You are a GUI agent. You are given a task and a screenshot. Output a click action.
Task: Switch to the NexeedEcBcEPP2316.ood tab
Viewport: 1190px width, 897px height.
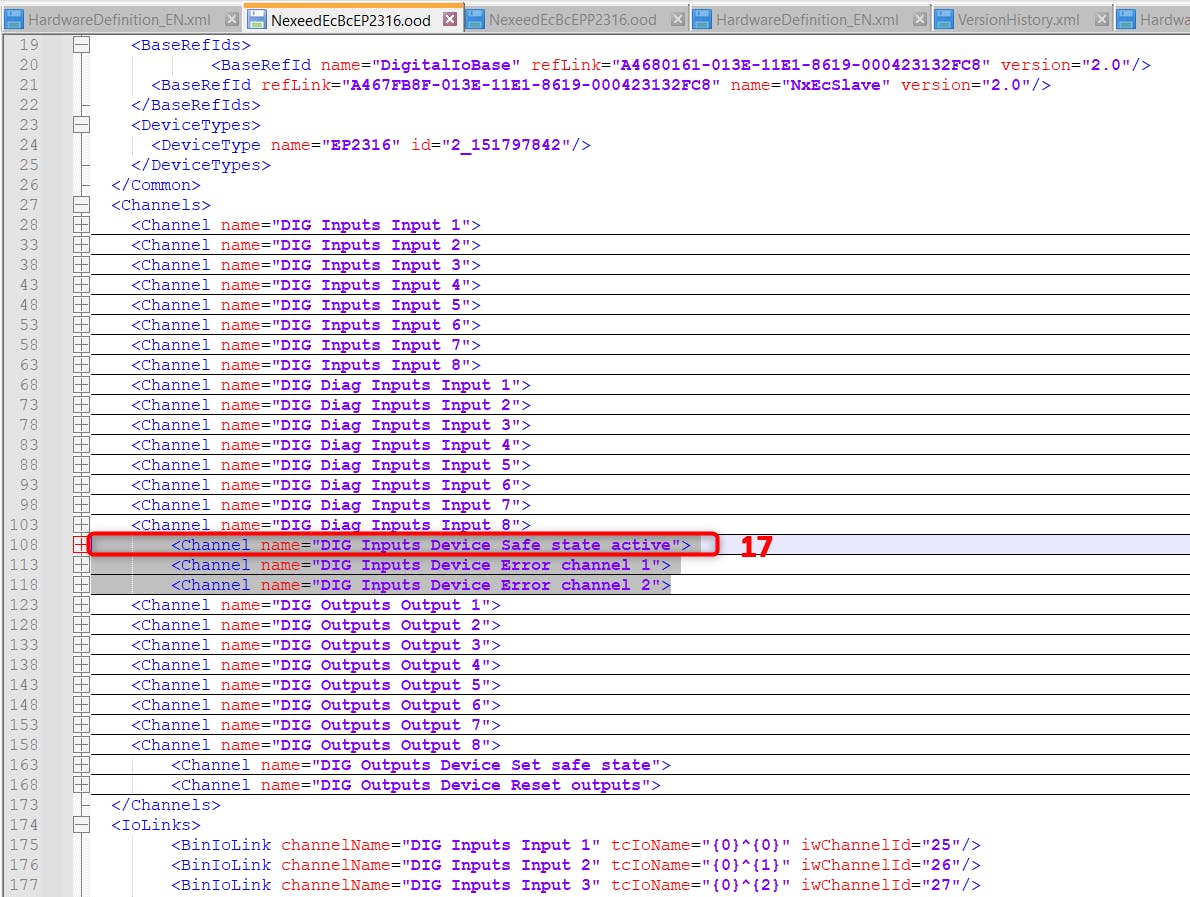coord(572,19)
